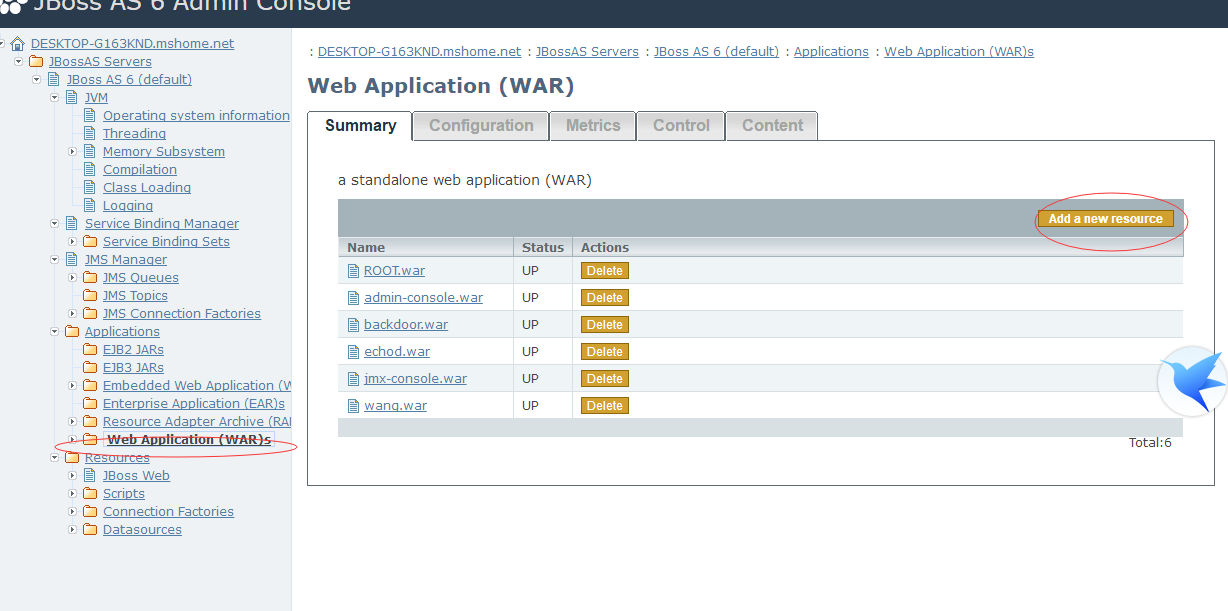Click the Applications breadcrumb link
Viewport: 1228px width, 611px height.
click(x=831, y=52)
